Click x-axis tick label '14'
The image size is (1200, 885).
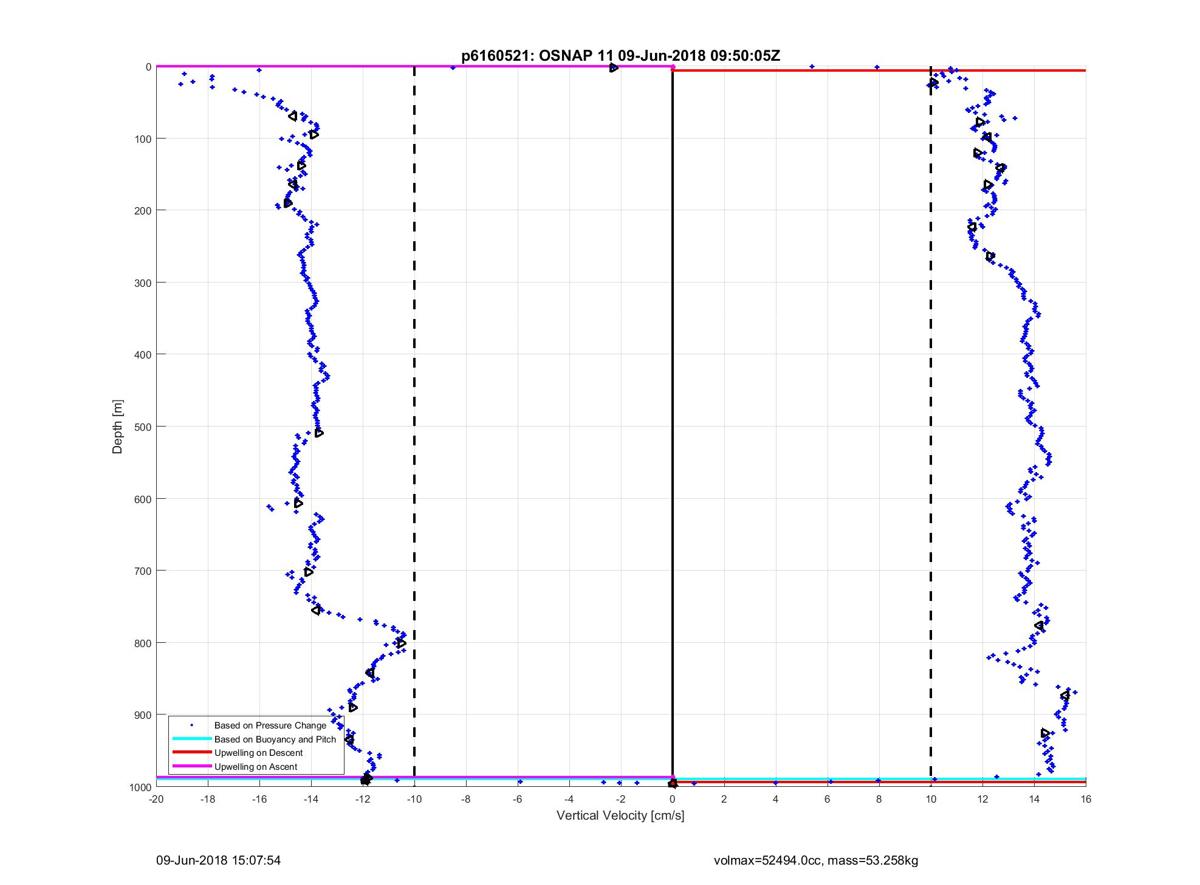(x=1034, y=799)
